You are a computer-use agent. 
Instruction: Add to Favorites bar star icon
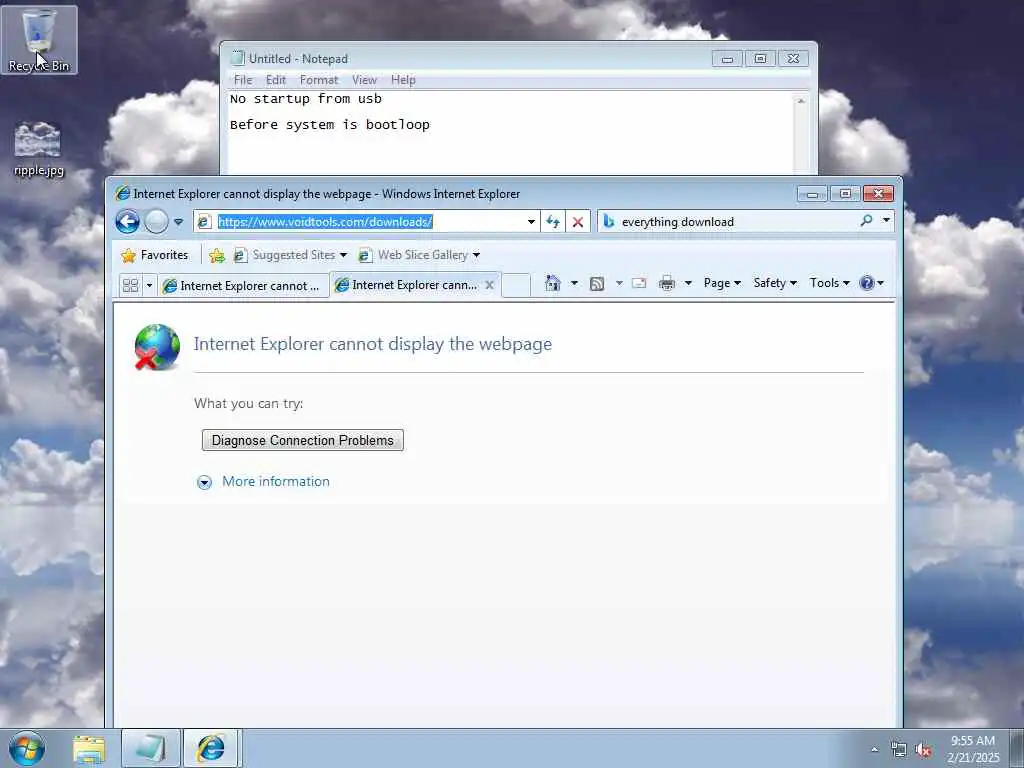(217, 255)
